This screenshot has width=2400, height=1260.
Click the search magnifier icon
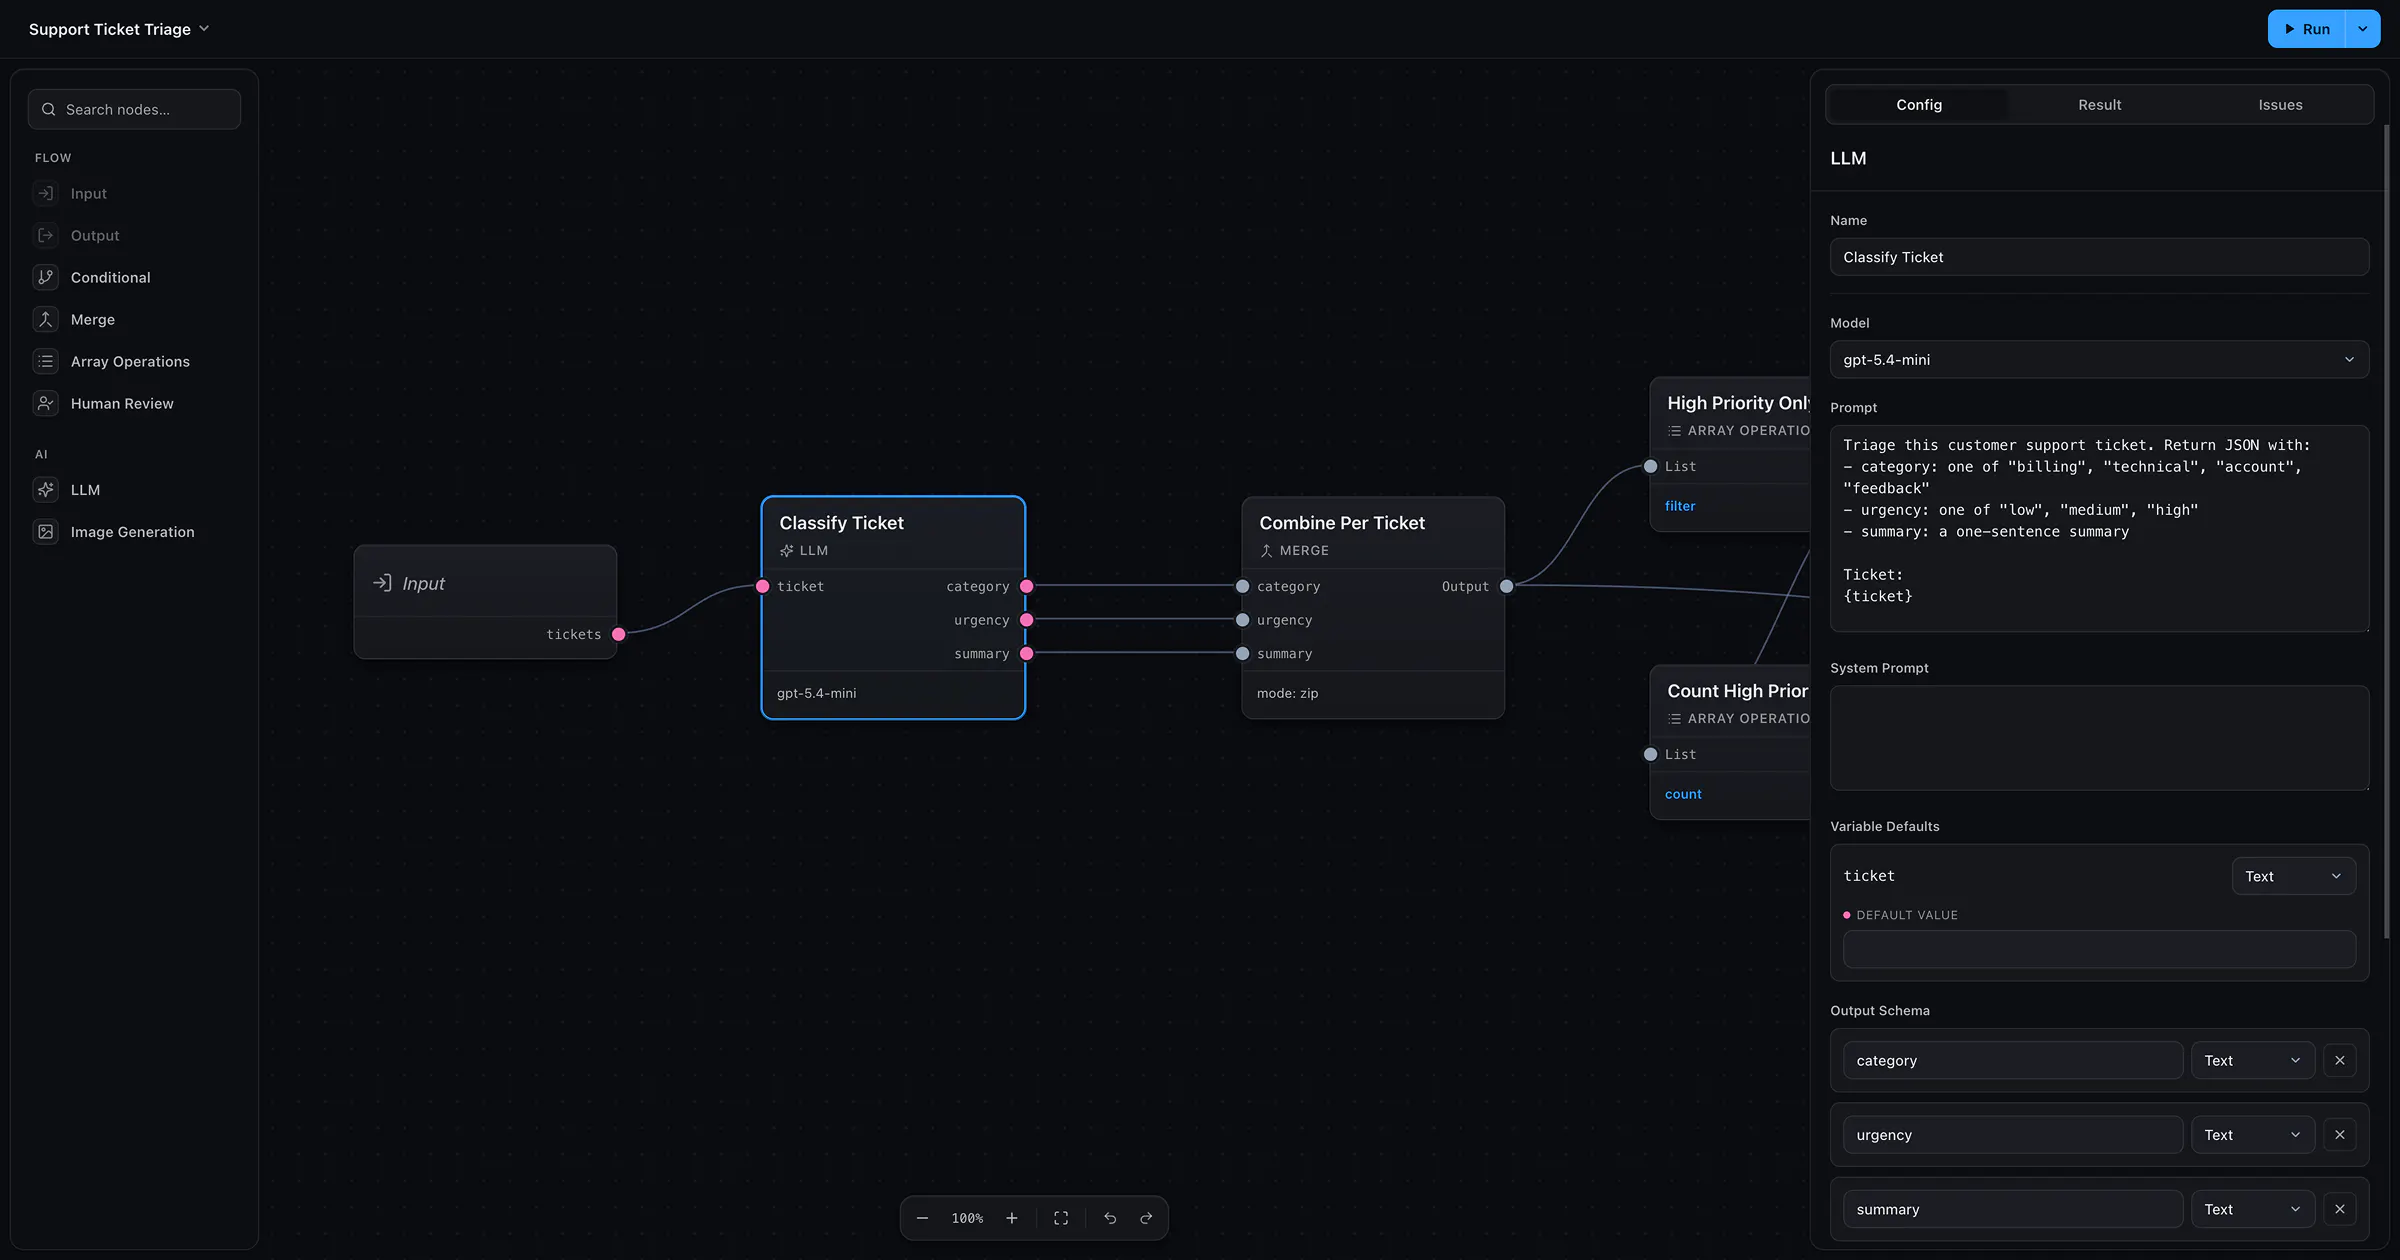click(x=48, y=109)
